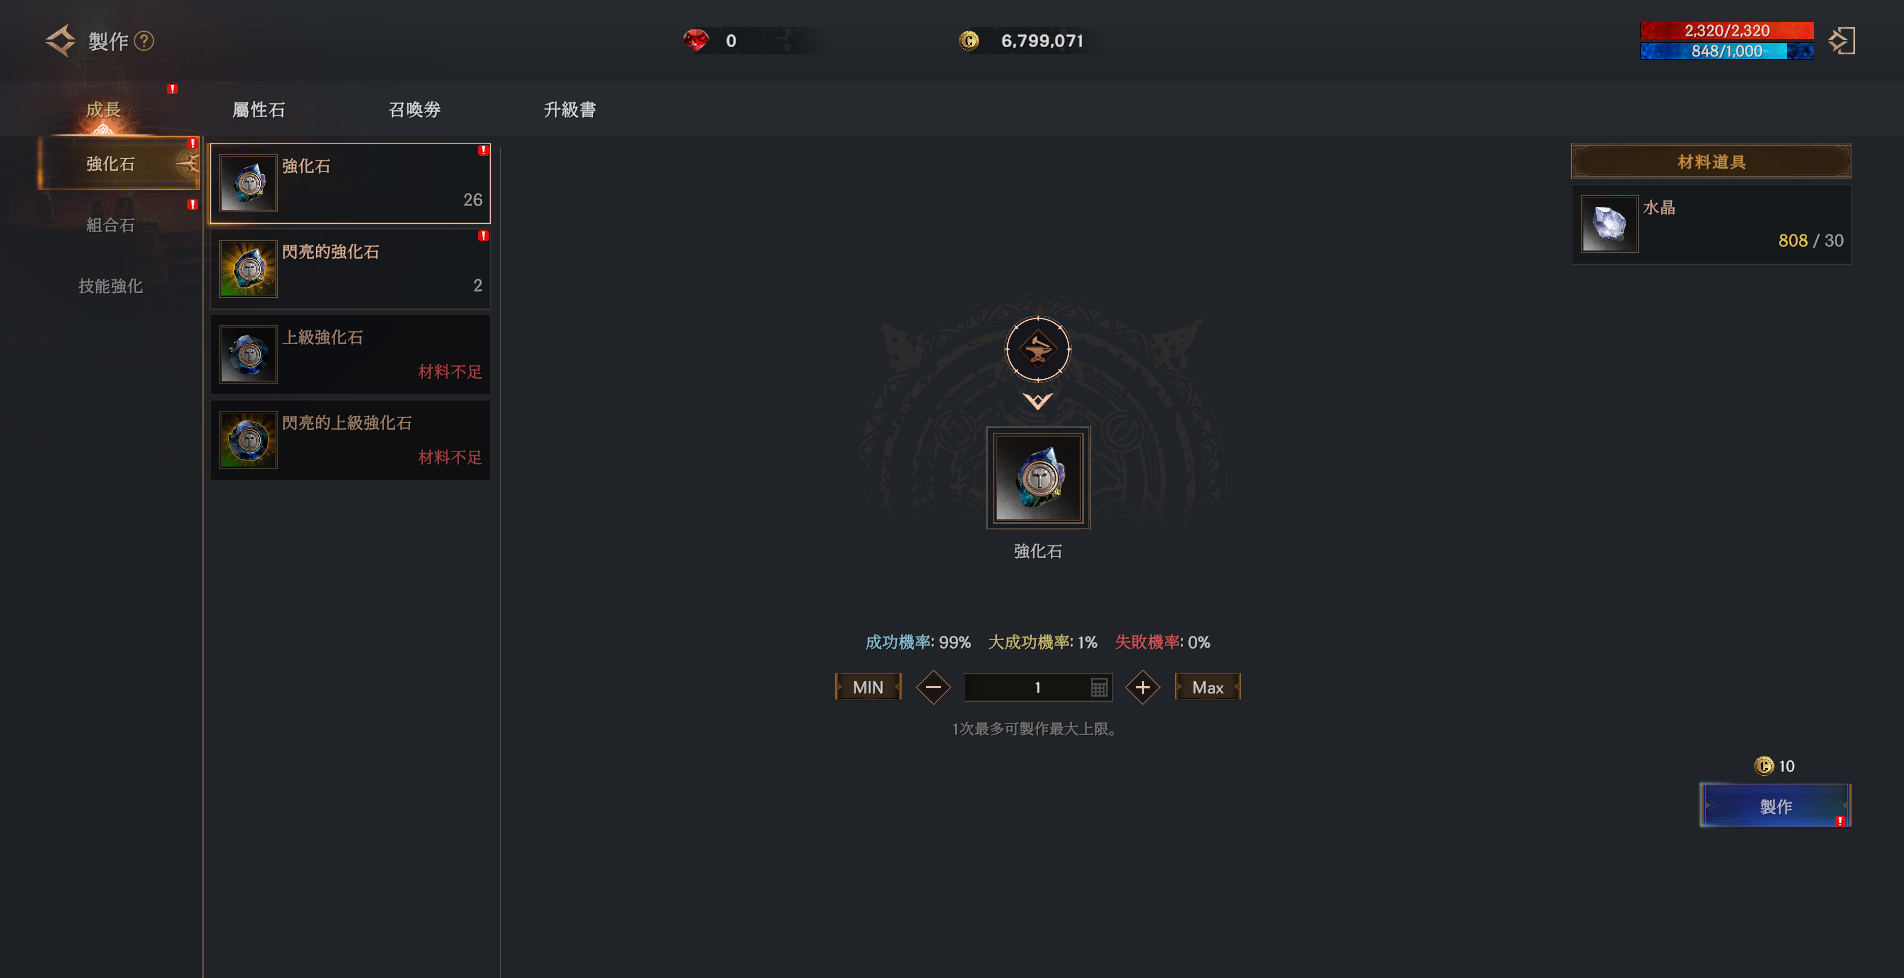
Task: Set quantity to maximum with Max
Action: coord(1208,687)
